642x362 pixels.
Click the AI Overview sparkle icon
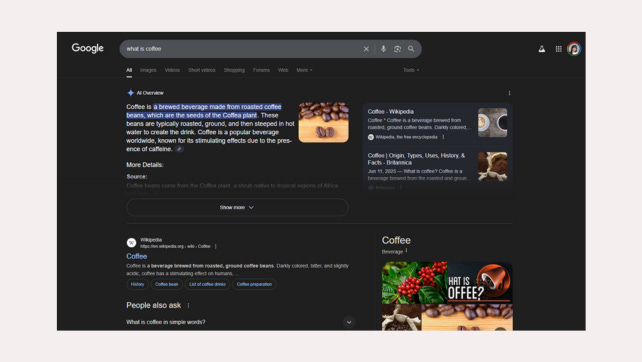point(130,93)
